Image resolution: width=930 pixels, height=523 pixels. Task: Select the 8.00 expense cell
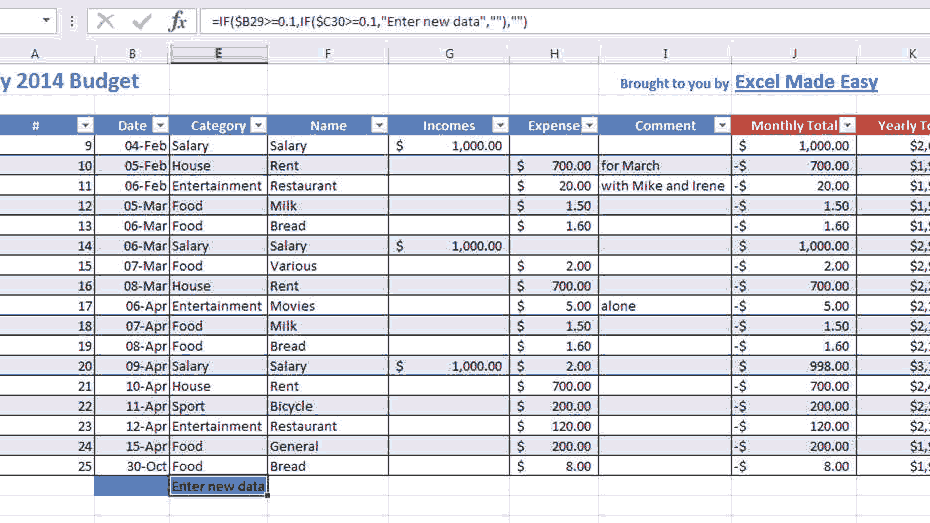tap(554, 466)
